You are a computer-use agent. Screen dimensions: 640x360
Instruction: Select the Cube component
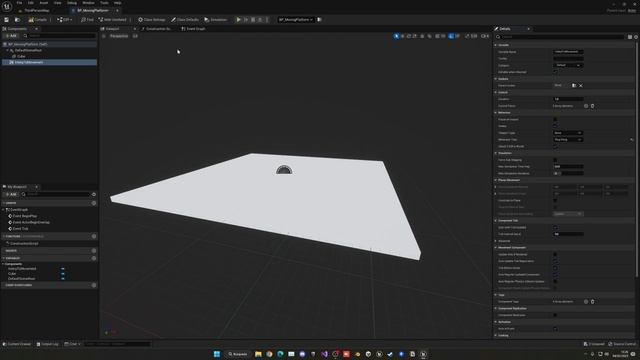pyautogui.click(x=21, y=56)
